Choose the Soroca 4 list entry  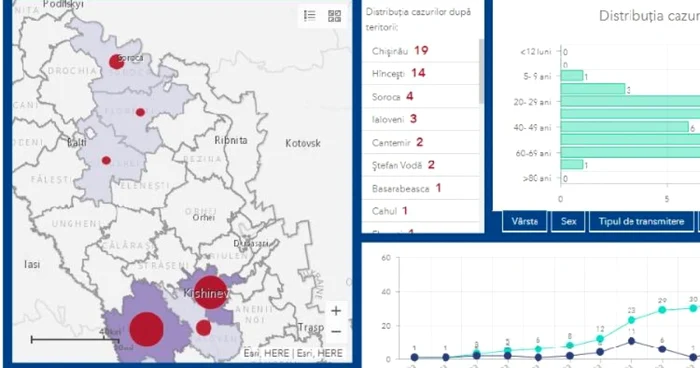click(x=421, y=96)
